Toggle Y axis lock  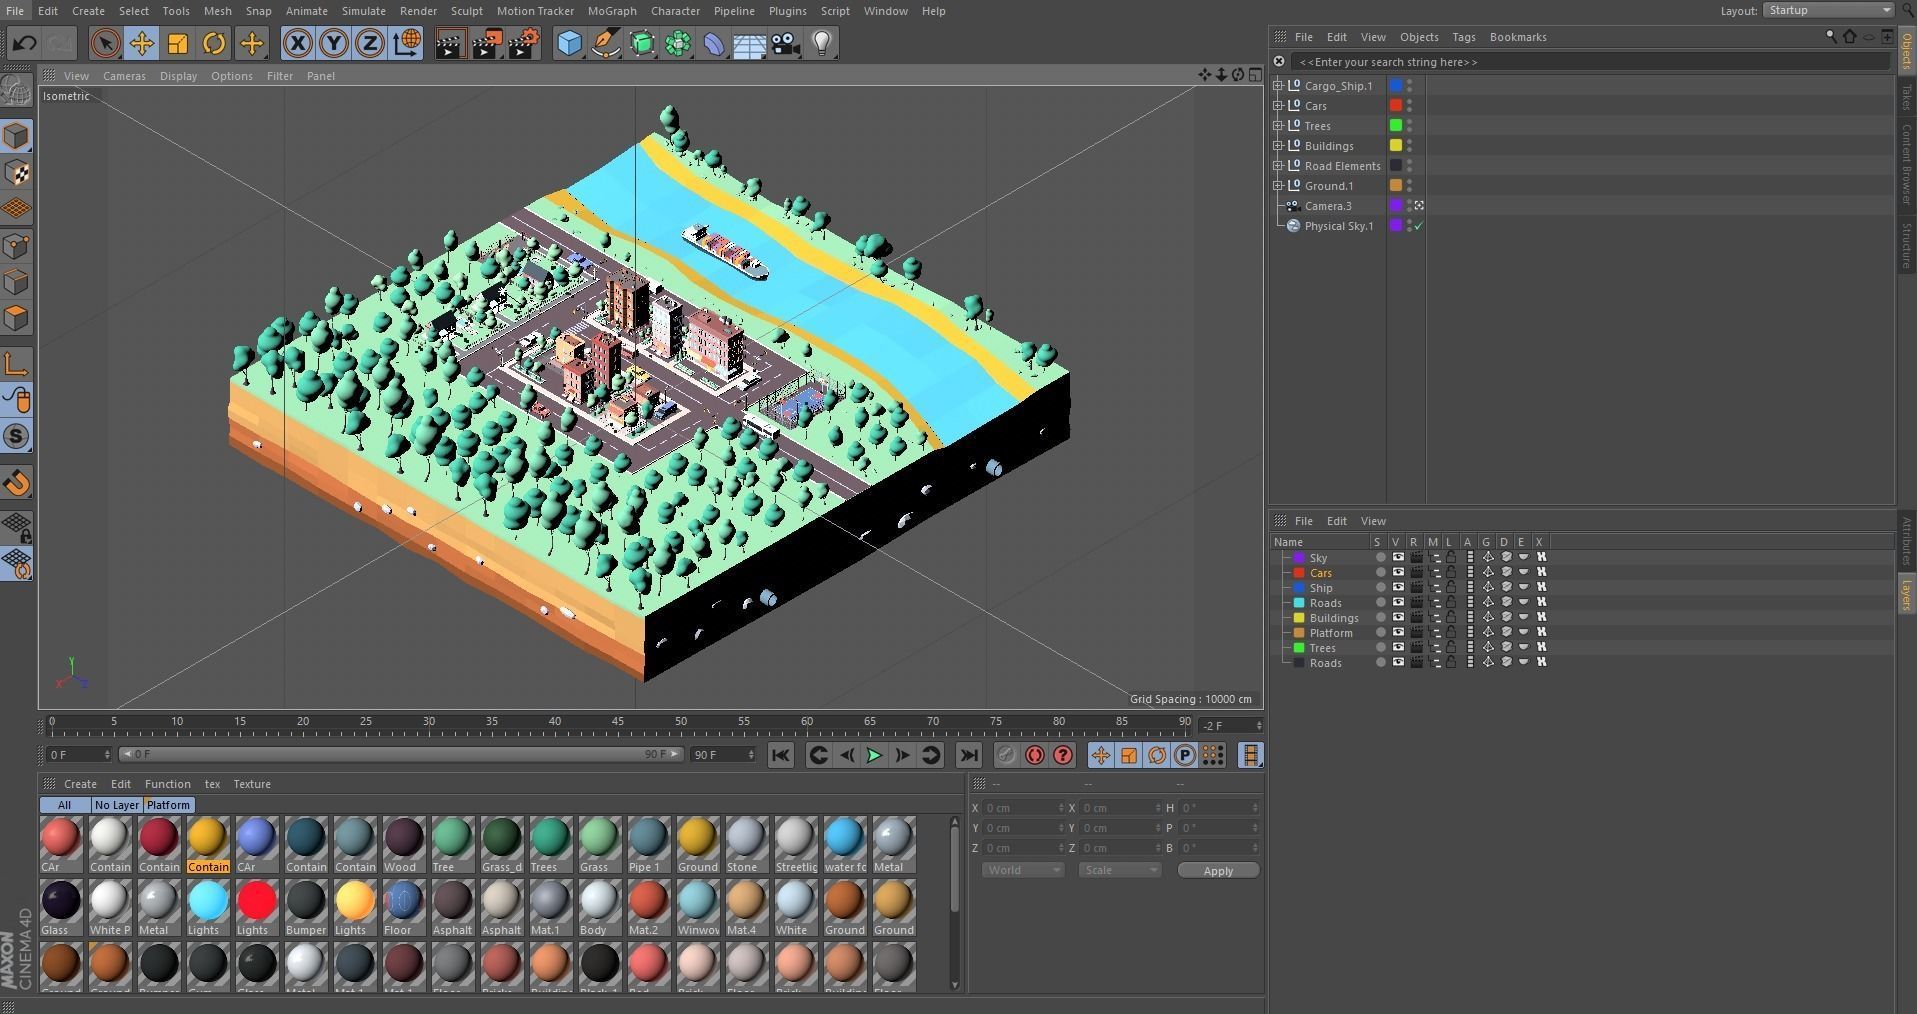[x=334, y=43]
